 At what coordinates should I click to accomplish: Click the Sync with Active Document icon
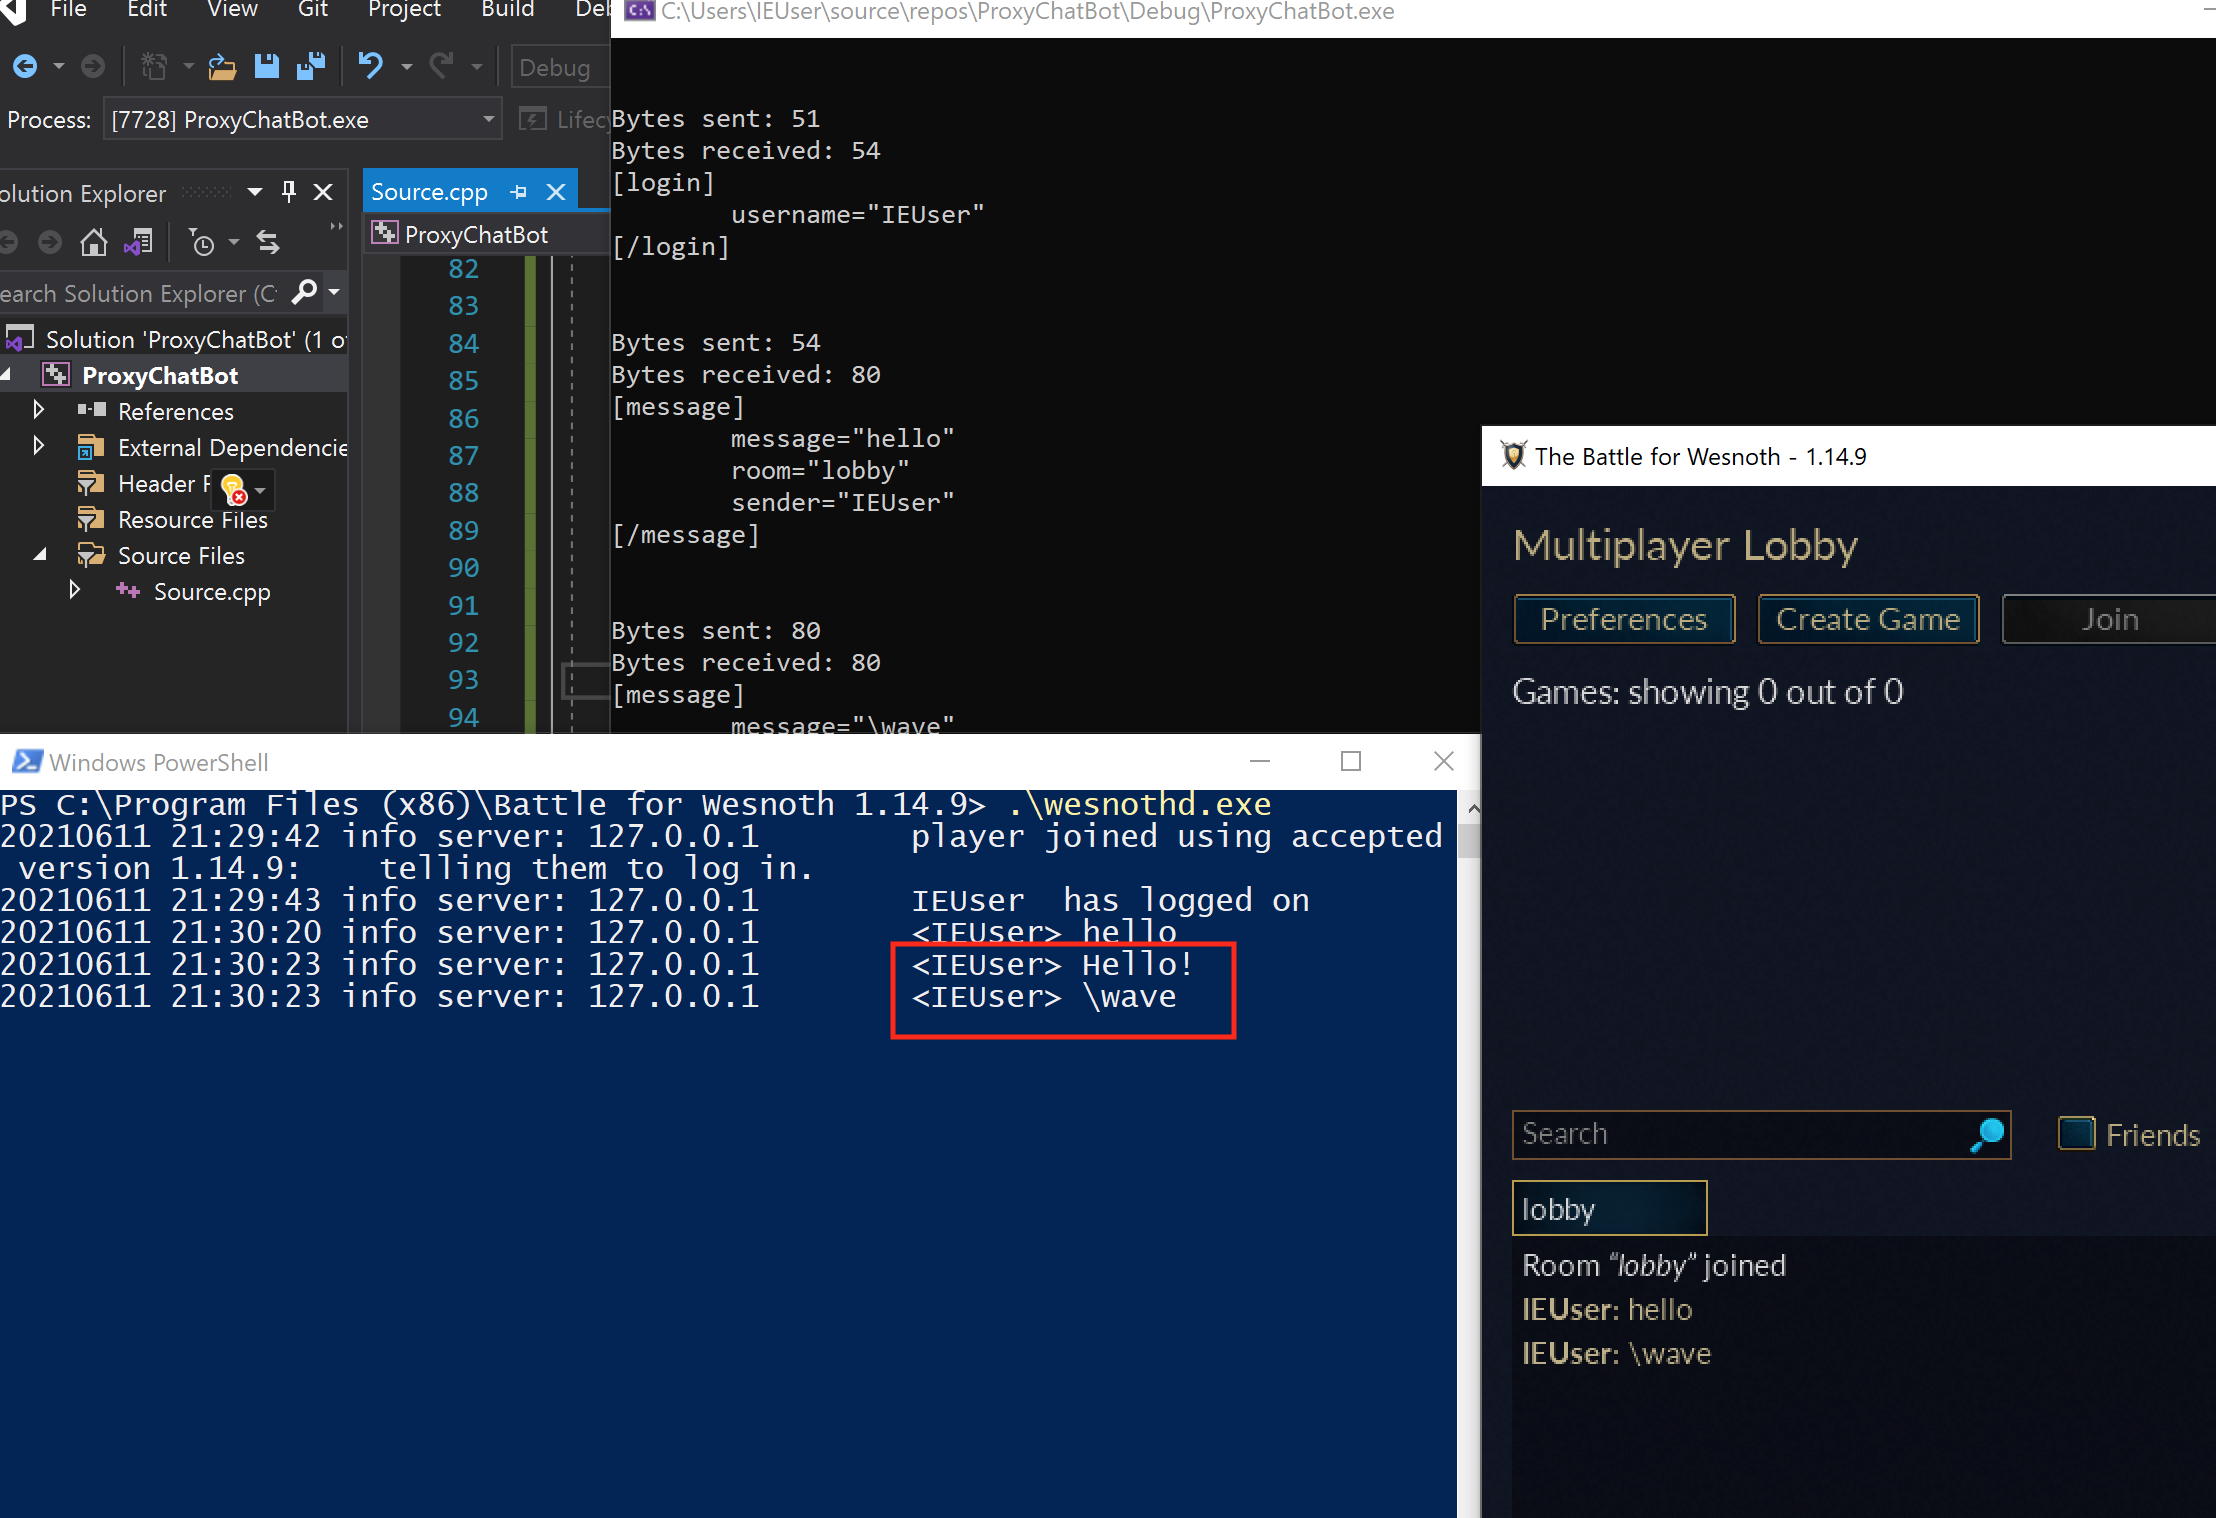tap(268, 242)
